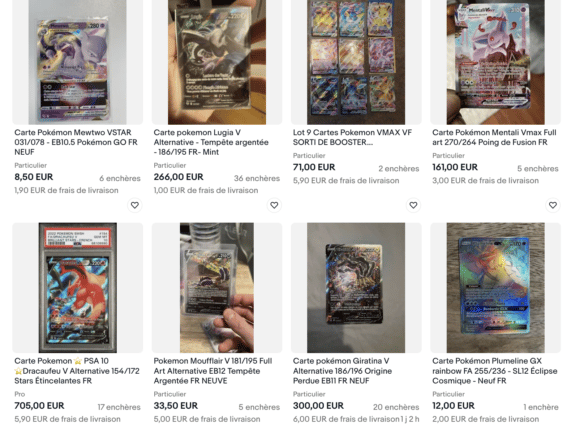Open the 9 VMAX cards lot photo
584x425 pixels.
click(x=356, y=62)
